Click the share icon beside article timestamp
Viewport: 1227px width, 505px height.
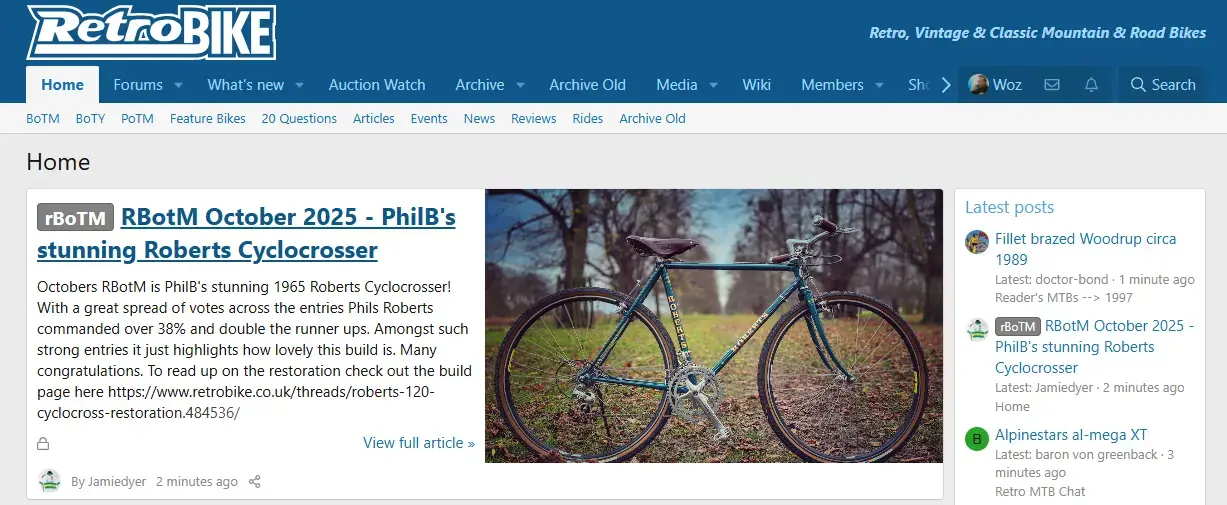coord(254,482)
